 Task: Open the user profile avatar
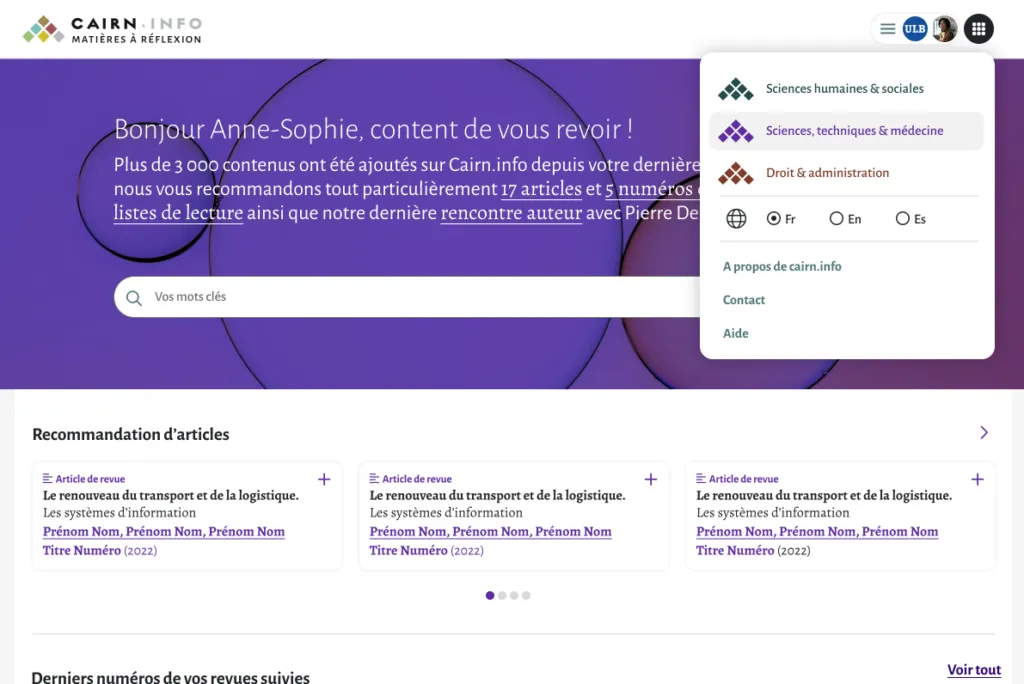(x=944, y=29)
